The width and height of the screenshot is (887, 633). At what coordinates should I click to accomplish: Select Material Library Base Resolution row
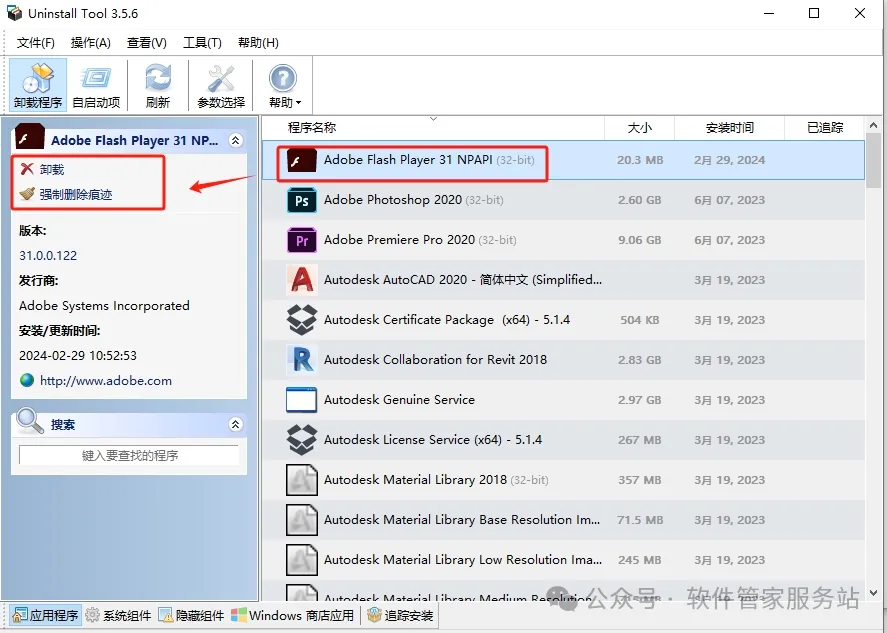(563, 520)
